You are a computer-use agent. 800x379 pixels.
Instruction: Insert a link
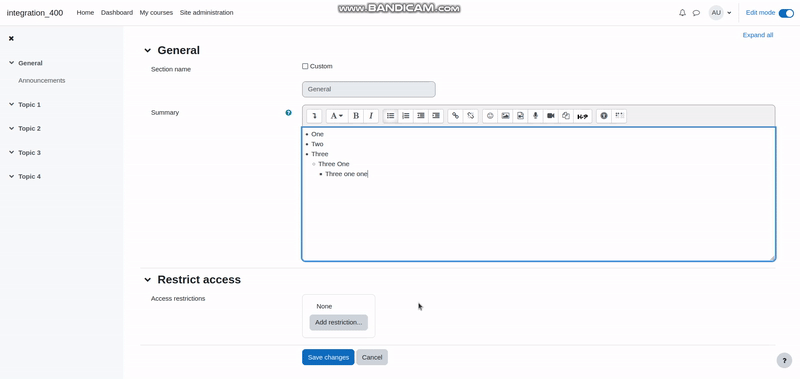point(456,116)
